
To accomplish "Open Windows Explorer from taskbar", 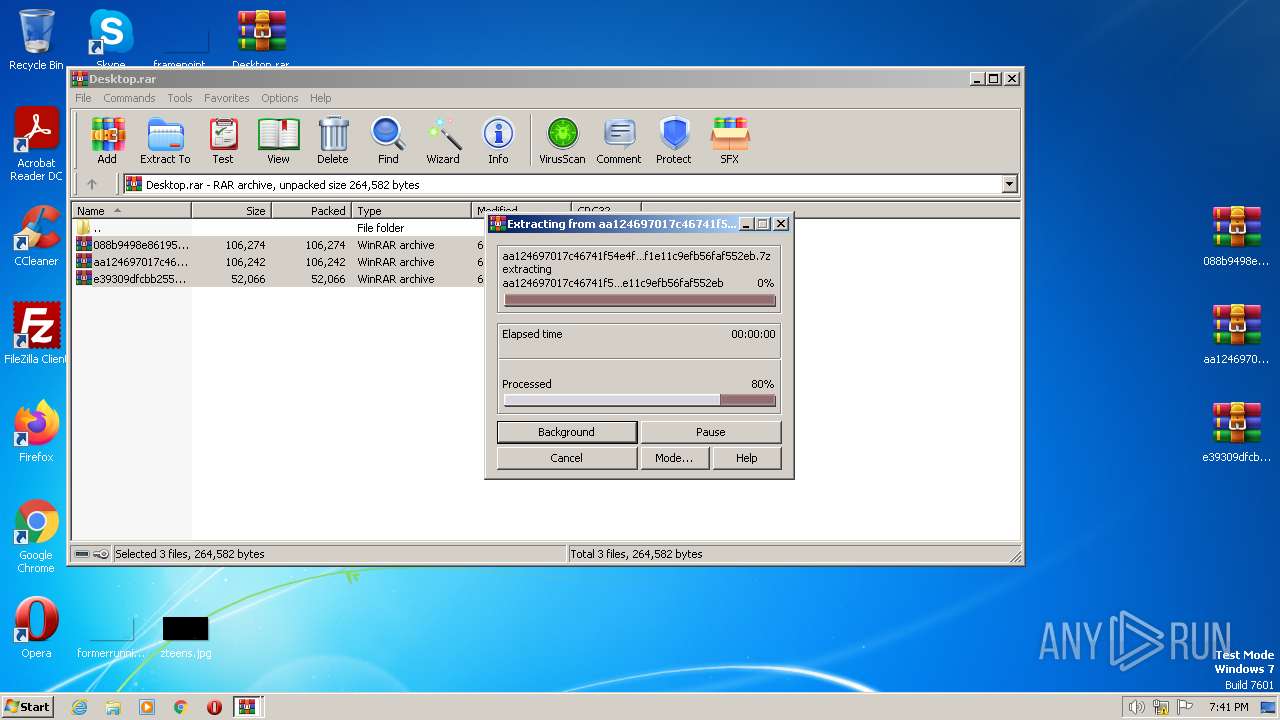I will coord(113,707).
